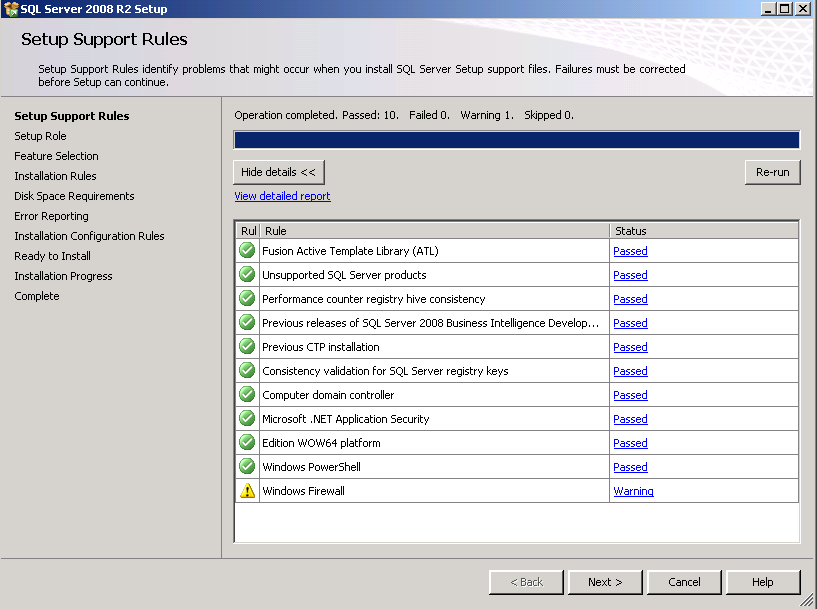
Task: Click the green check icon for Fusion ATL rule
Action: 247,251
